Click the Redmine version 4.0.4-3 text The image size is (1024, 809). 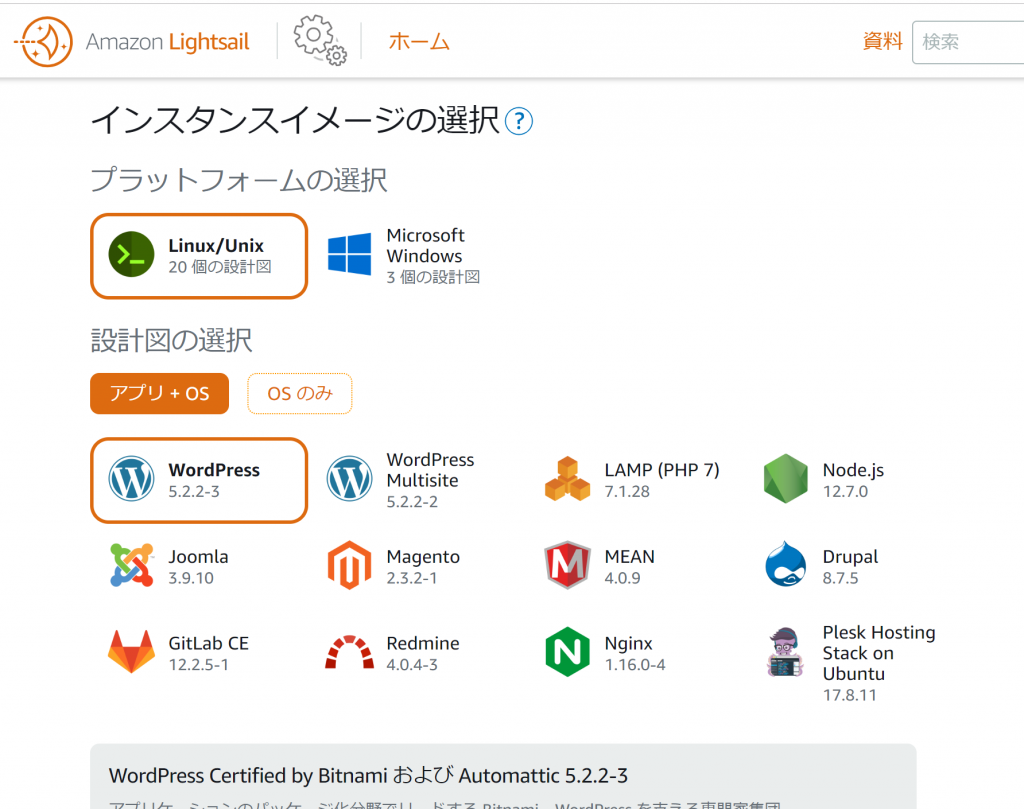pyautogui.click(x=412, y=665)
